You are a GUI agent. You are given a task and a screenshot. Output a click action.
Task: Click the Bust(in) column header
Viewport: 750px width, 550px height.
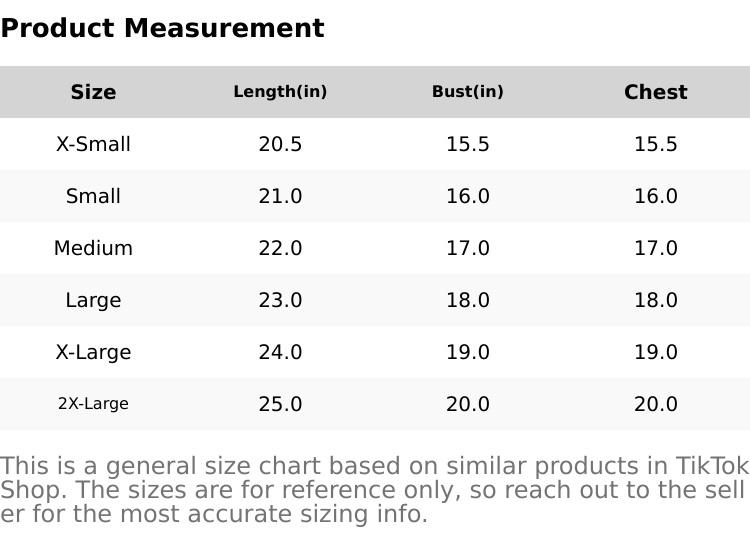point(468,92)
